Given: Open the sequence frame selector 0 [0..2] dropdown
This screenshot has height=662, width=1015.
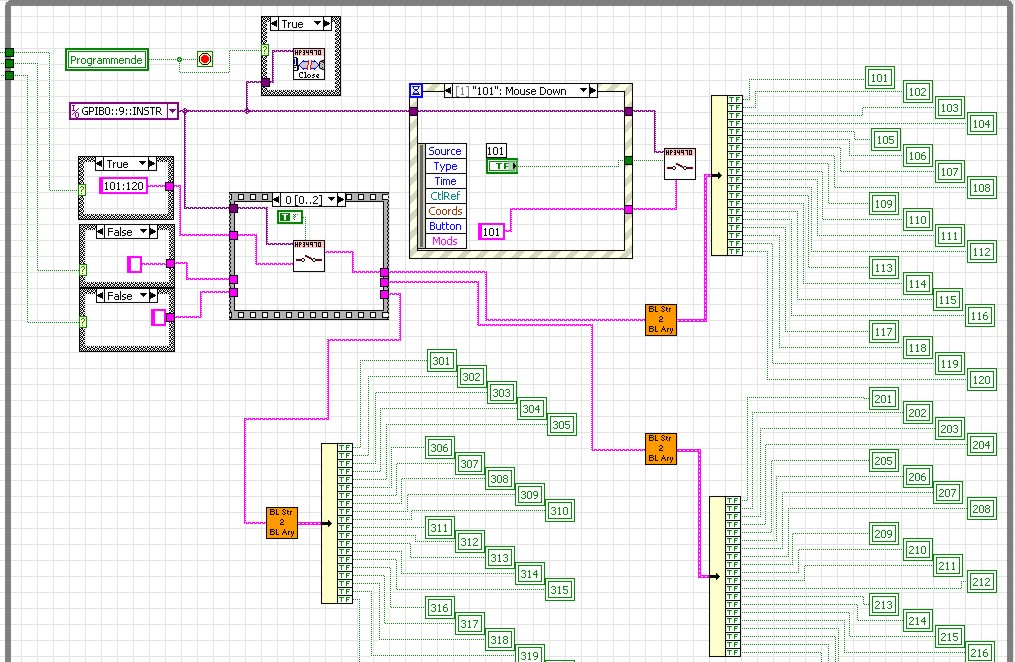Looking at the screenshot, I should [x=331, y=200].
